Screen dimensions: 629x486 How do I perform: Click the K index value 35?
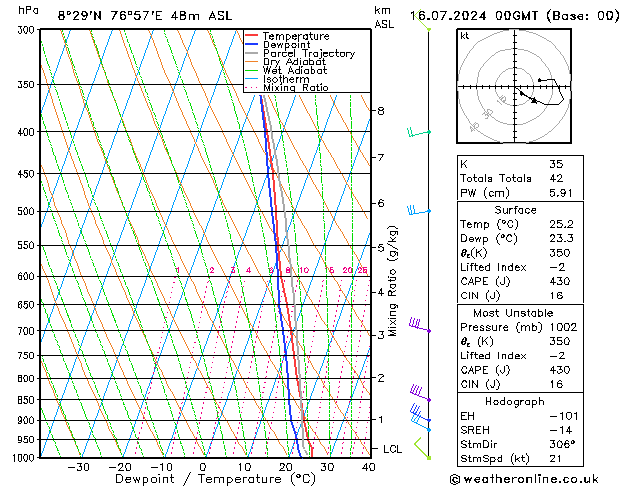coord(556,164)
